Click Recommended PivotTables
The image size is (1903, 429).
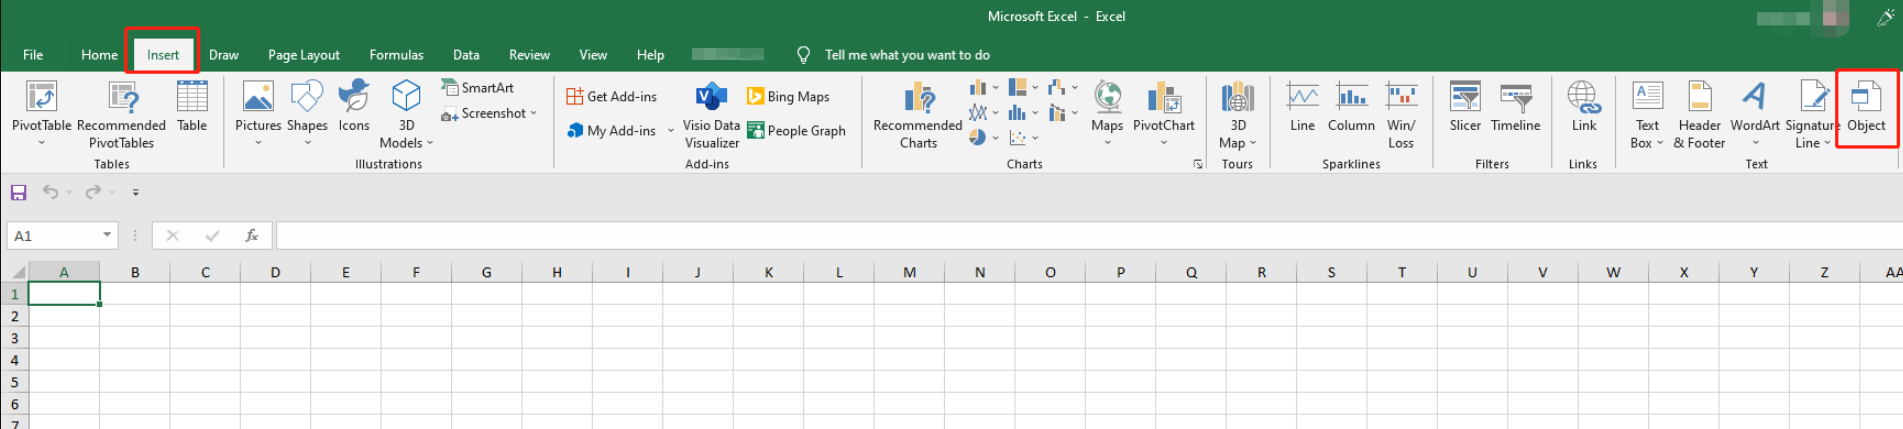(121, 113)
